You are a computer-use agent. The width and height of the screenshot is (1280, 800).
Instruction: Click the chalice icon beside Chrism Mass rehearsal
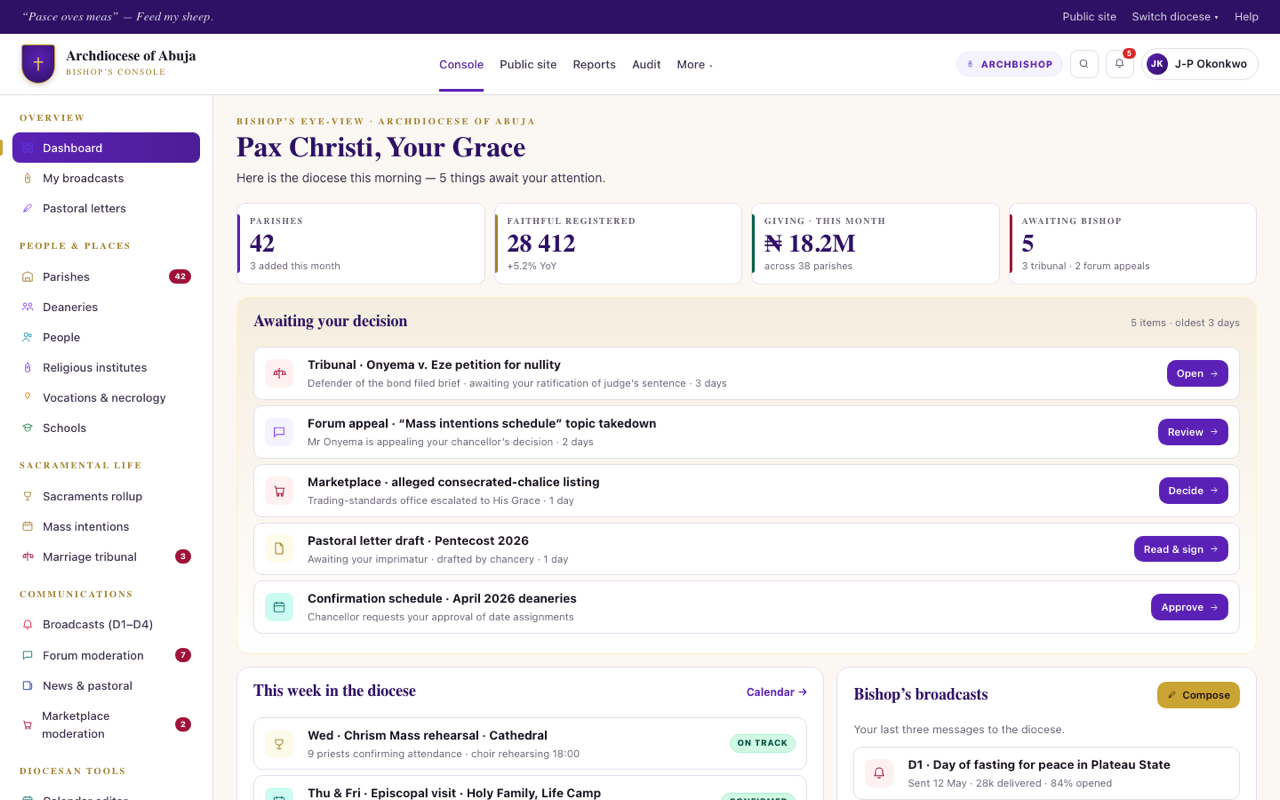pos(279,744)
